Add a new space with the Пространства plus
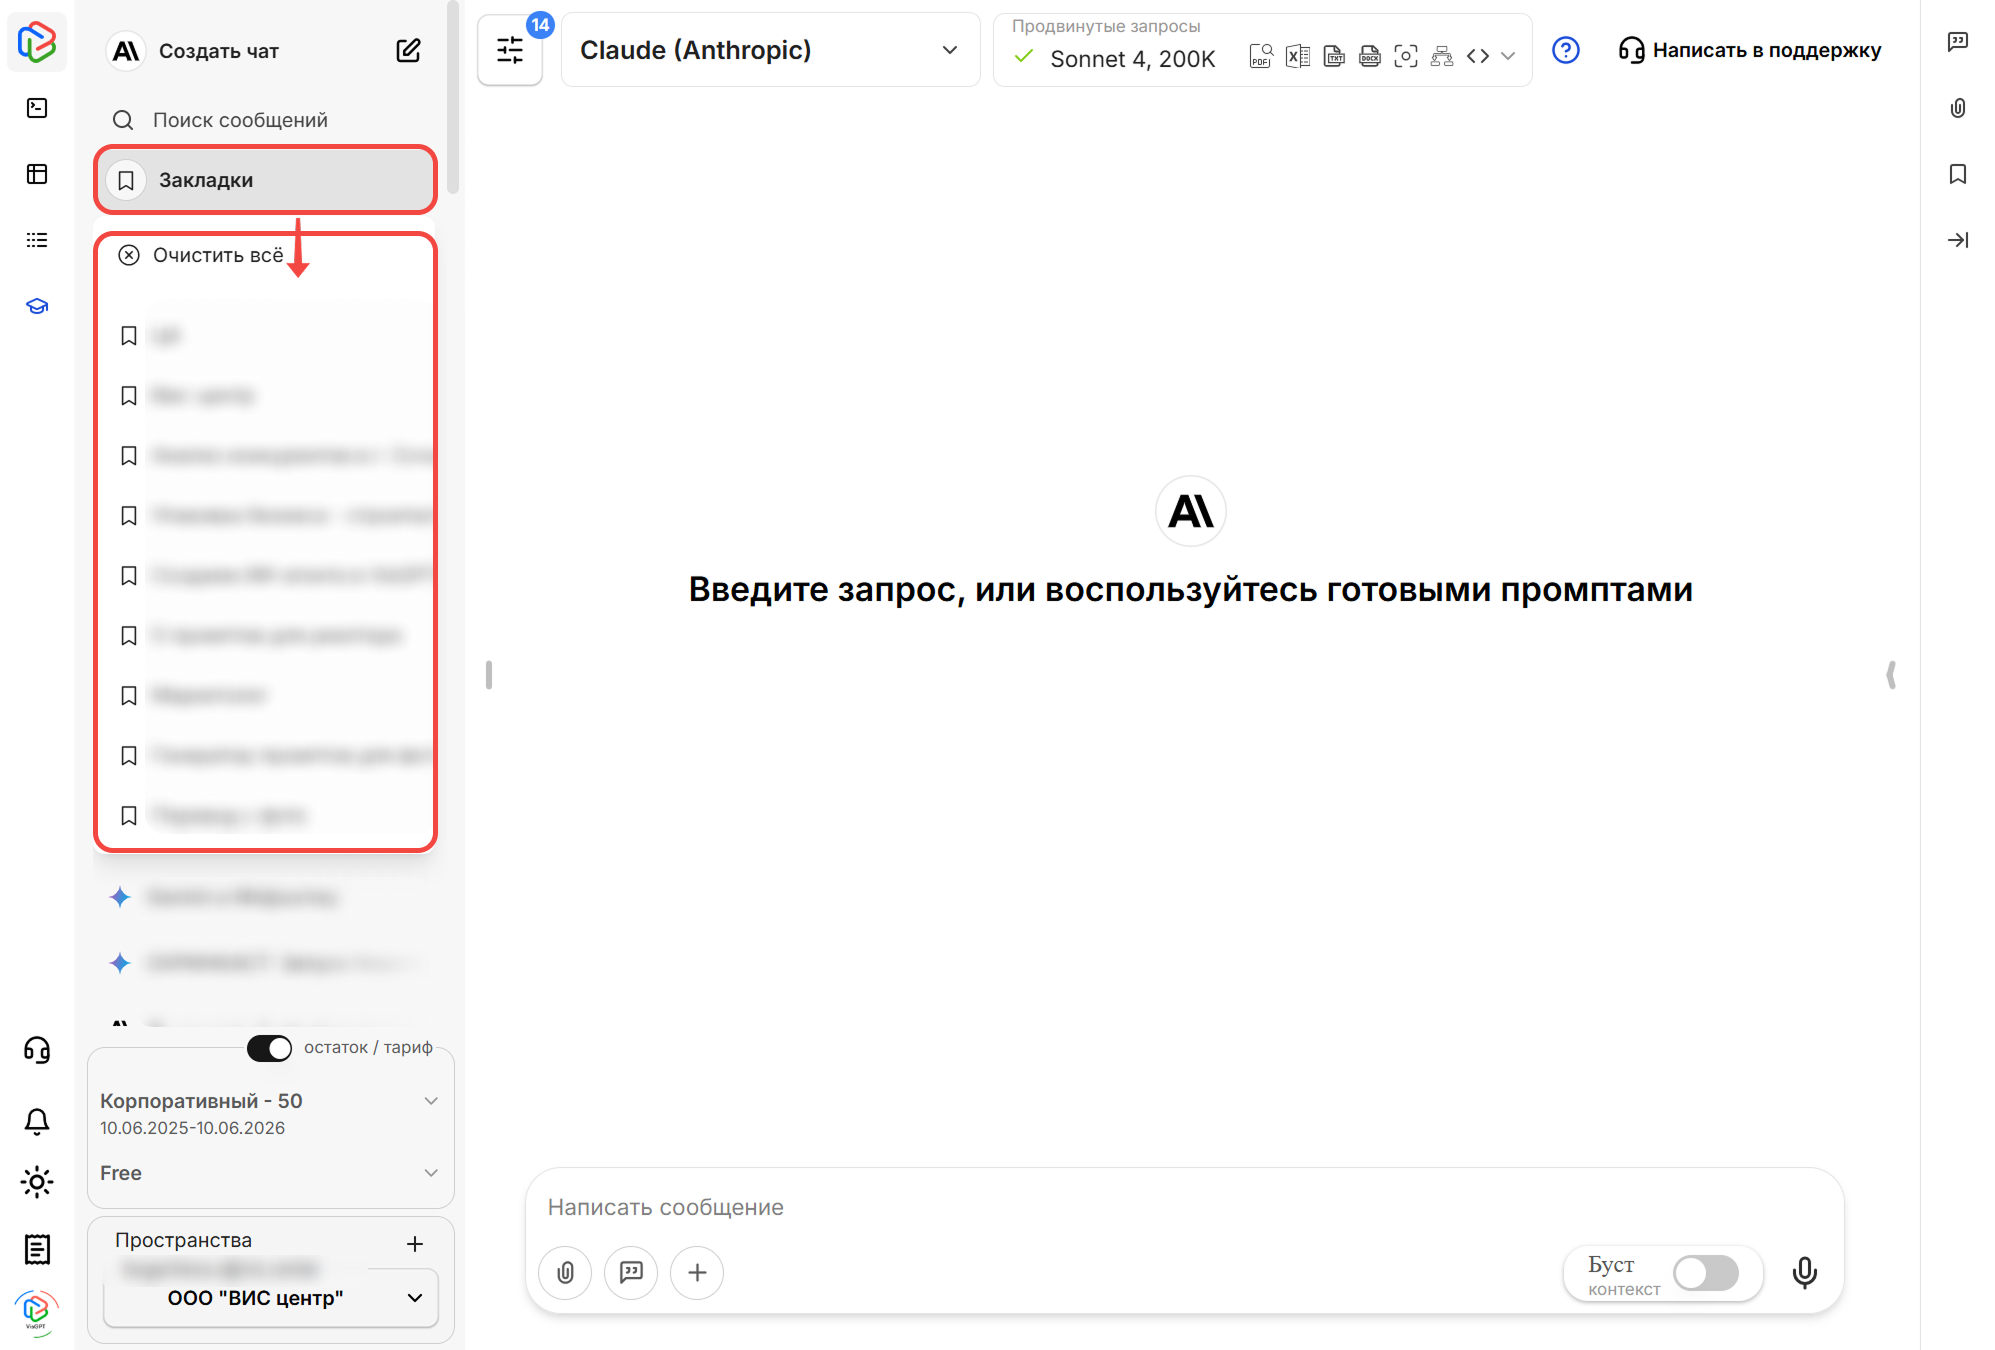Image resolution: width=1995 pixels, height=1350 pixels. tap(415, 1244)
